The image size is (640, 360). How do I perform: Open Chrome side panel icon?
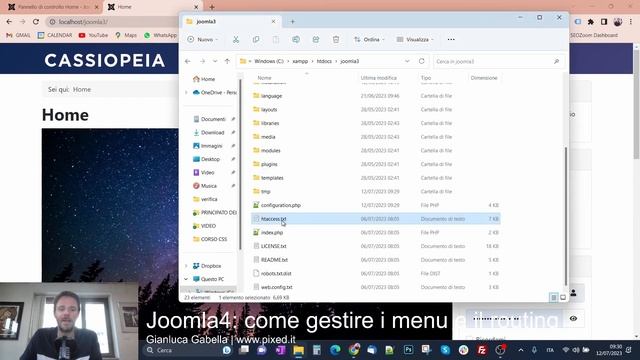tap(604, 22)
